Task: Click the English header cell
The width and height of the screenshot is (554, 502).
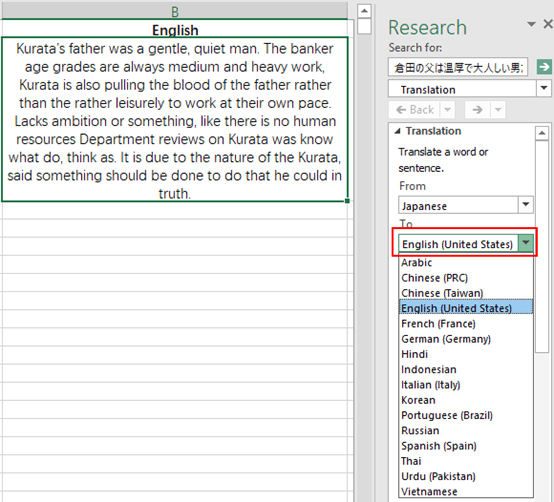Action: (175, 30)
